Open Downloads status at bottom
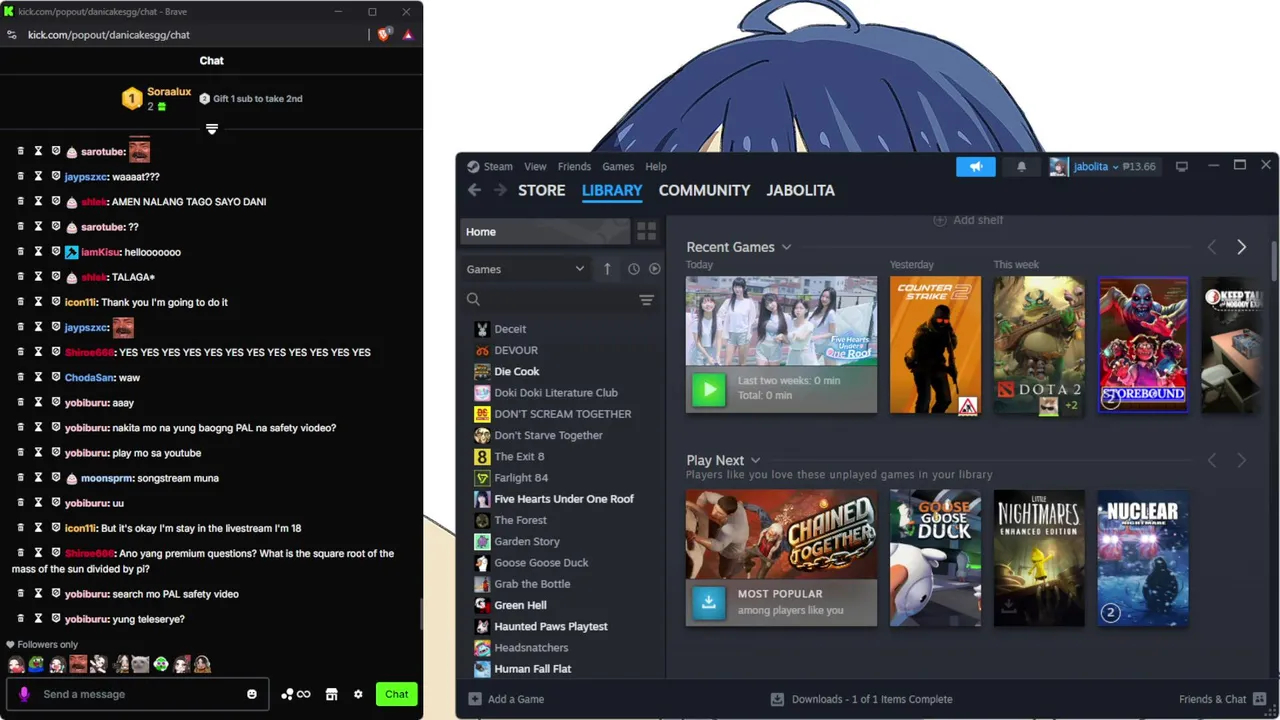 click(x=862, y=699)
